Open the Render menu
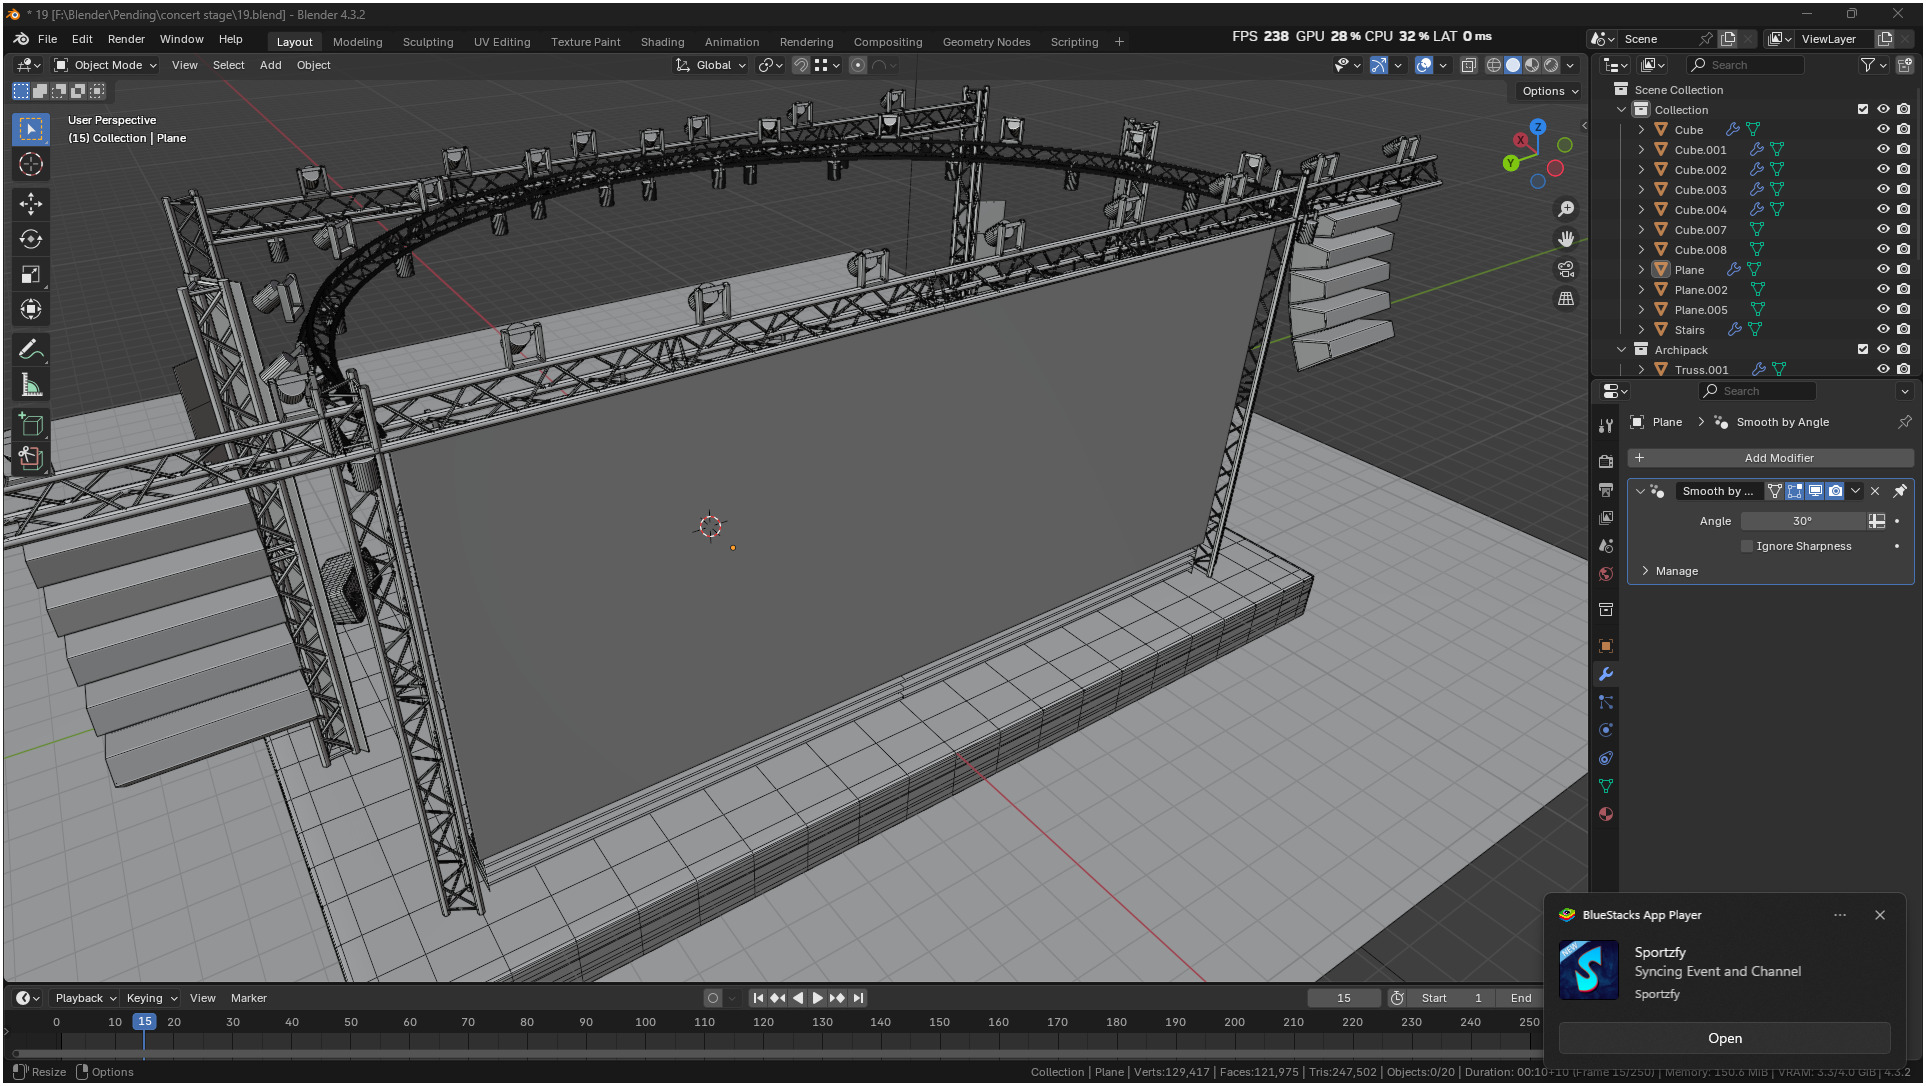1926x1086 pixels. click(x=126, y=39)
